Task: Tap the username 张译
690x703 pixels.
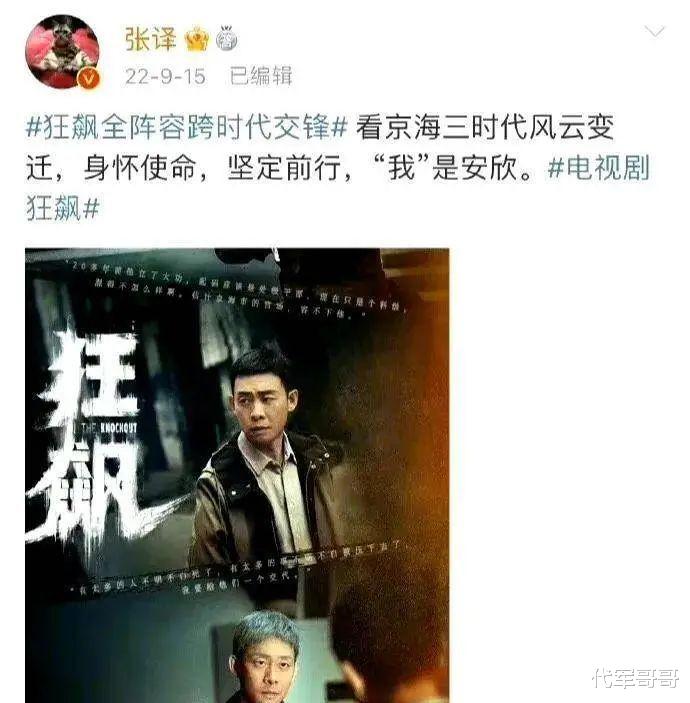Action: [x=151, y=39]
